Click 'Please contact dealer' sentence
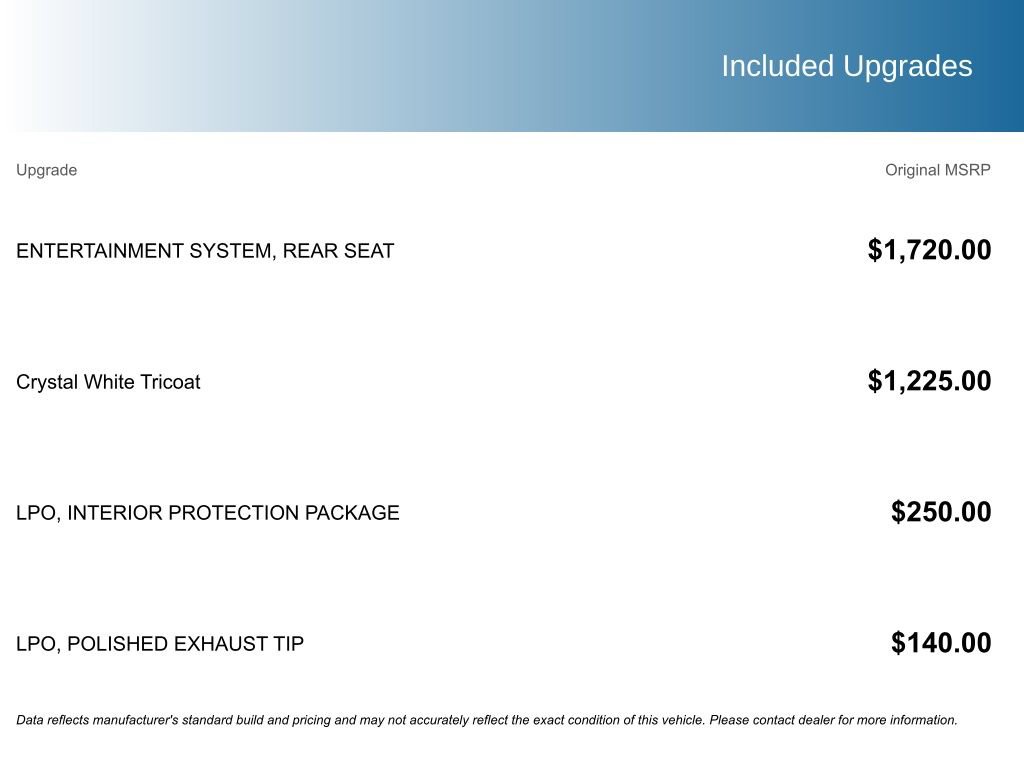Image resolution: width=1024 pixels, height=768 pixels. click(833, 720)
